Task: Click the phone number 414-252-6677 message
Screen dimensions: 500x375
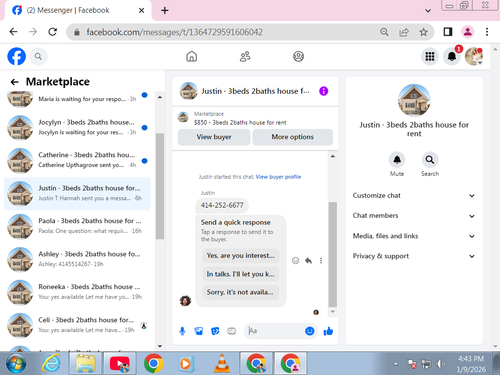Action: click(222, 205)
